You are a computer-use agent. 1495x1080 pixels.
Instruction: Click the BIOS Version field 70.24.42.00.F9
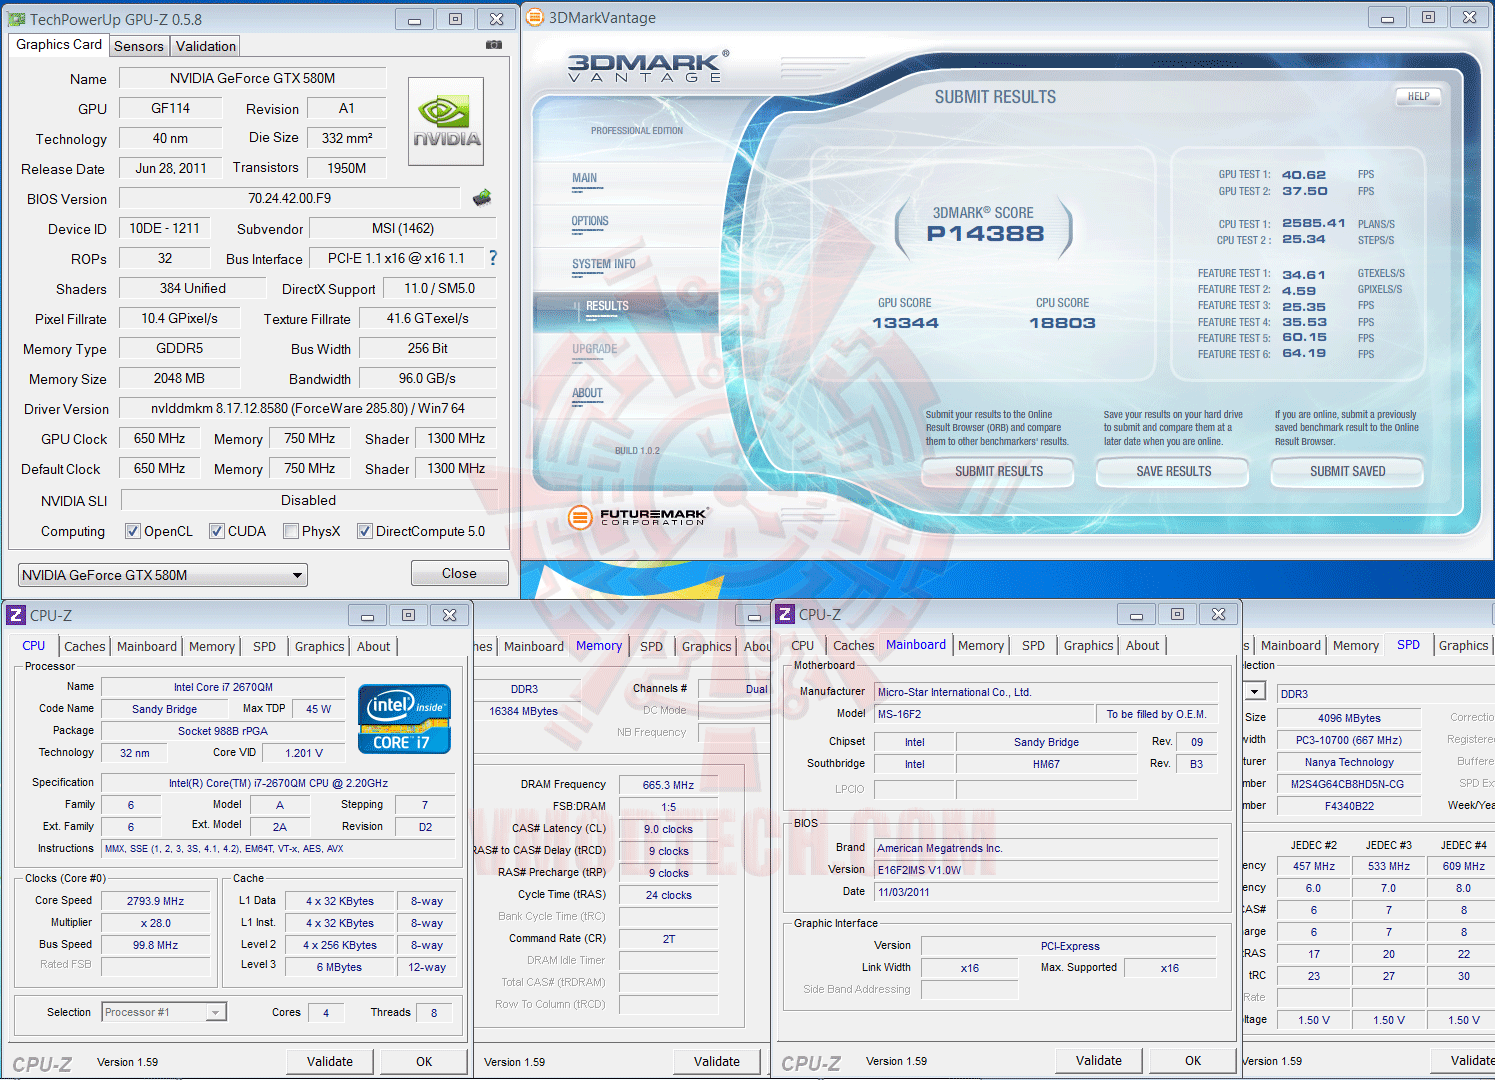[290, 198]
